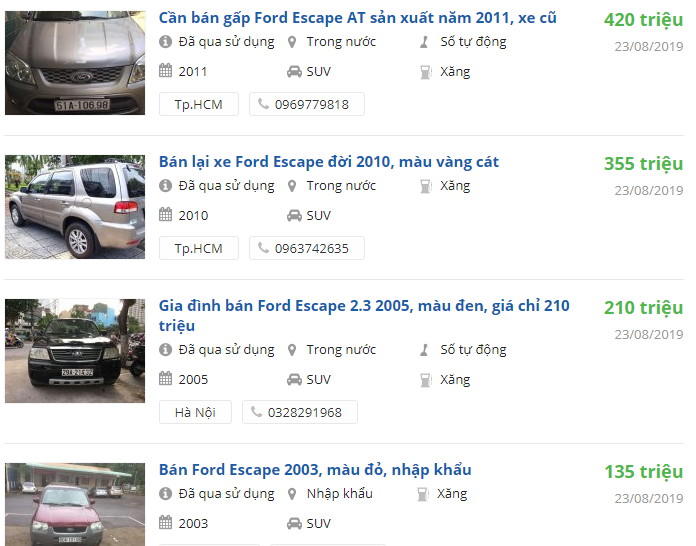The image size is (696, 546).
Task: Click the phone icon next to 0963742635
Action: tap(263, 248)
